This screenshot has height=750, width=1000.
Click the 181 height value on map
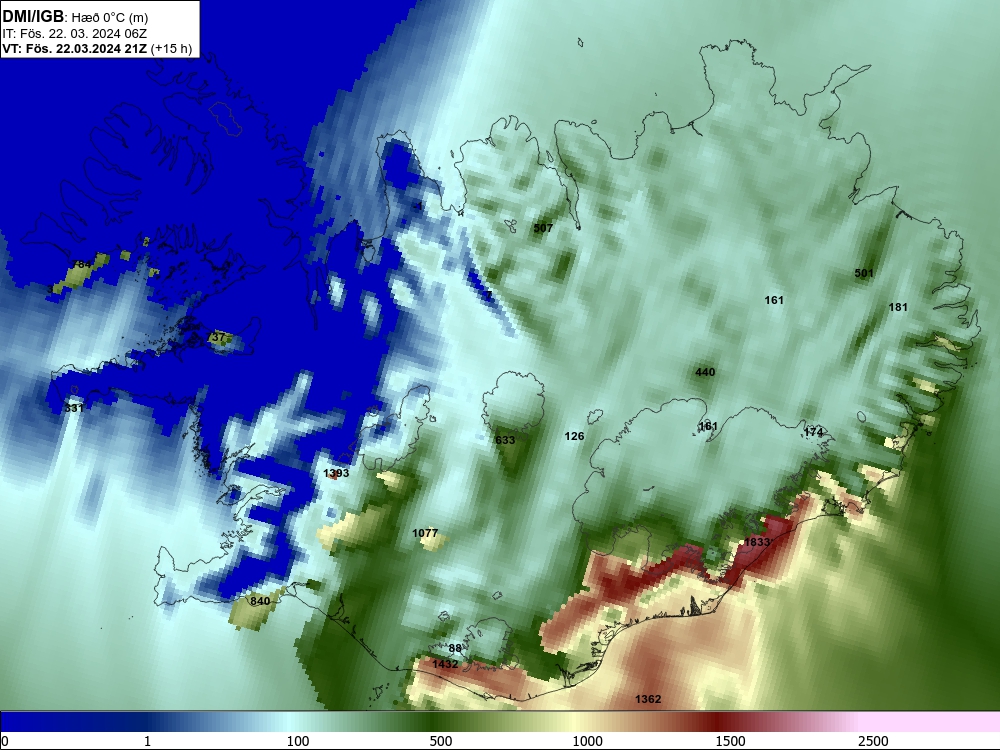pyautogui.click(x=898, y=307)
